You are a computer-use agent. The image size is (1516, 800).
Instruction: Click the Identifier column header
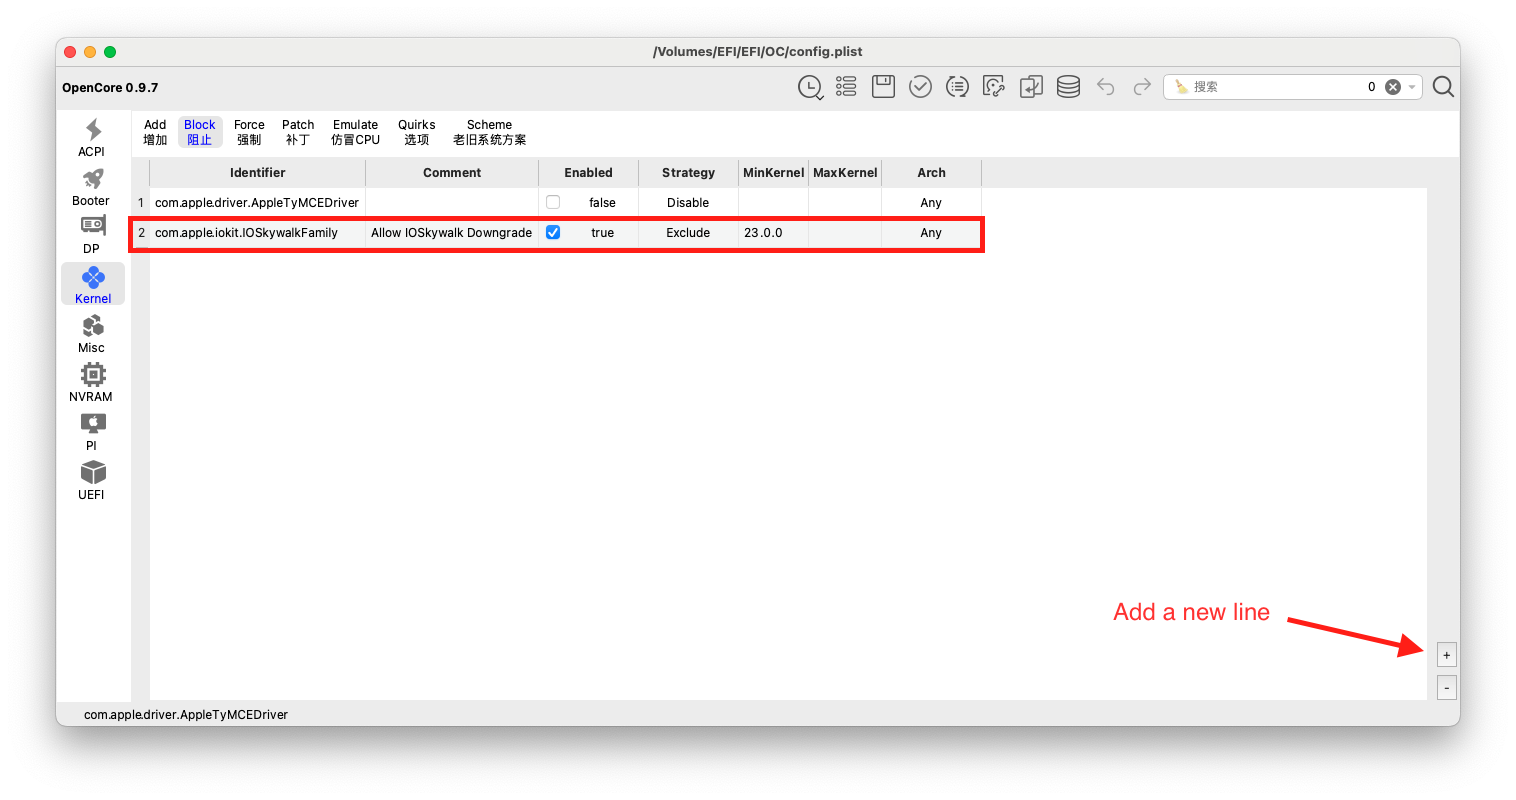tap(258, 173)
